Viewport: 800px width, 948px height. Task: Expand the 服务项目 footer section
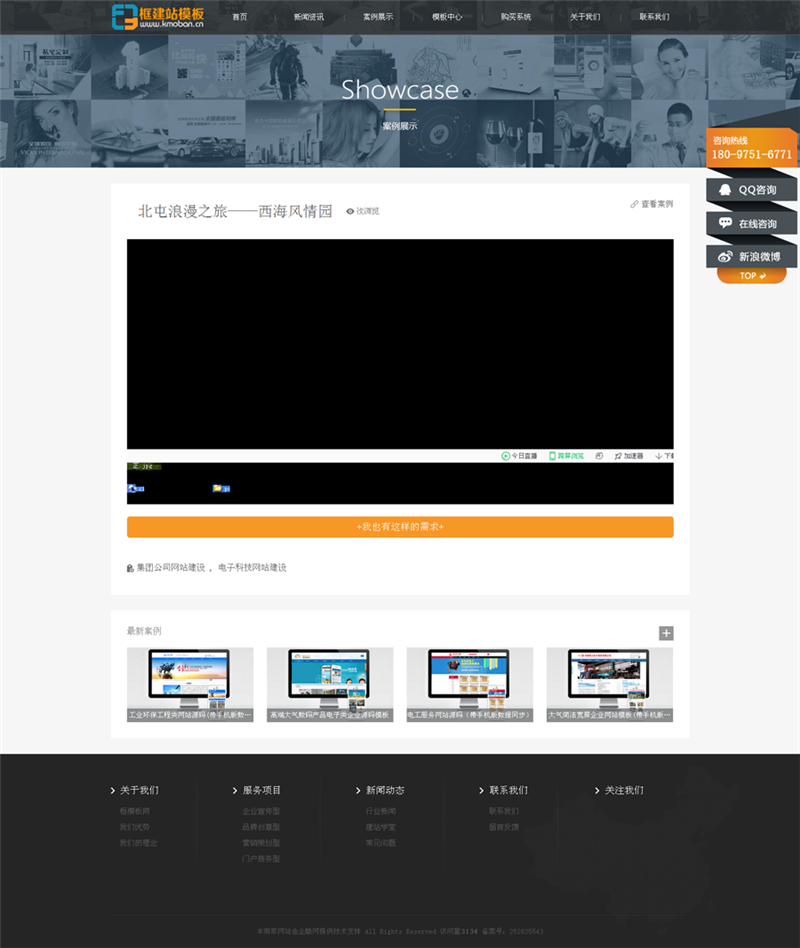pyautogui.click(x=261, y=790)
